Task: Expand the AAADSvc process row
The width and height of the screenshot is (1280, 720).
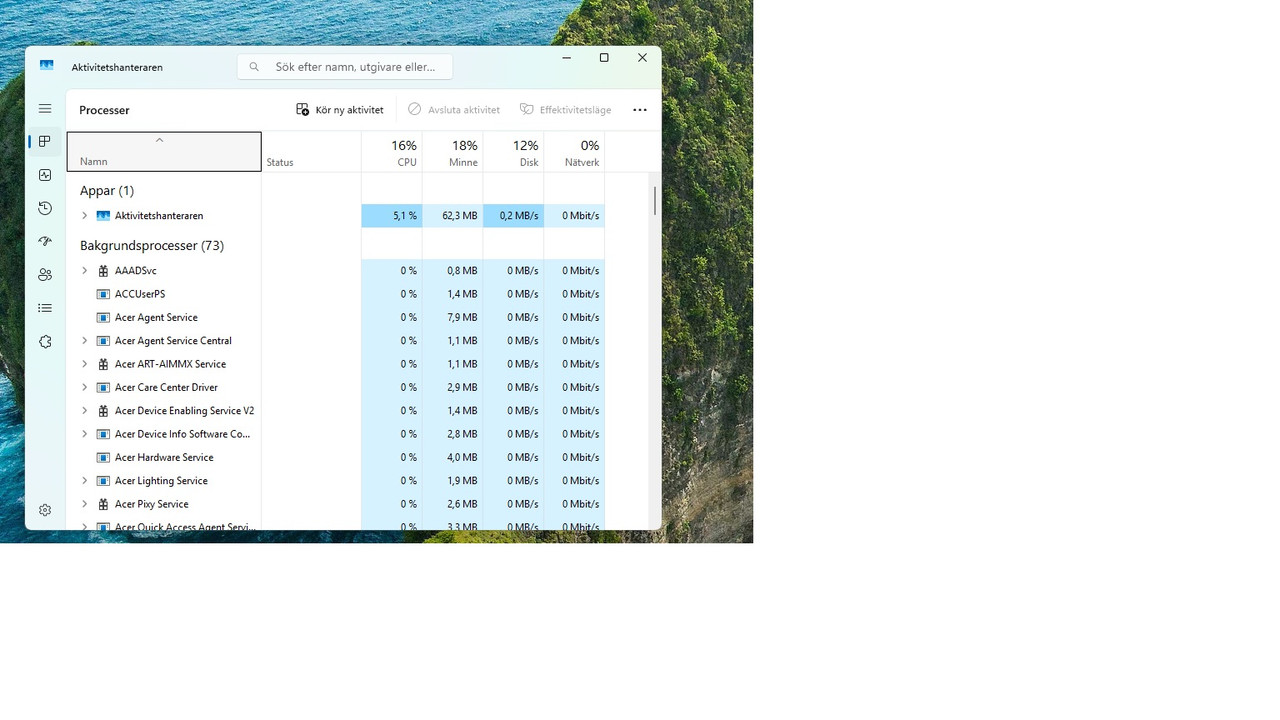Action: pos(84,271)
